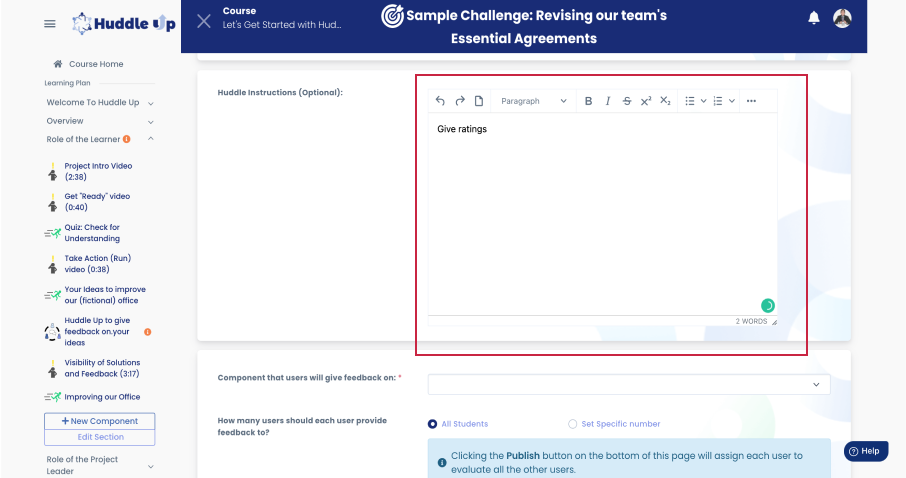This screenshot has width=906, height=478.
Task: Apply subscript formatting
Action: coord(665,101)
